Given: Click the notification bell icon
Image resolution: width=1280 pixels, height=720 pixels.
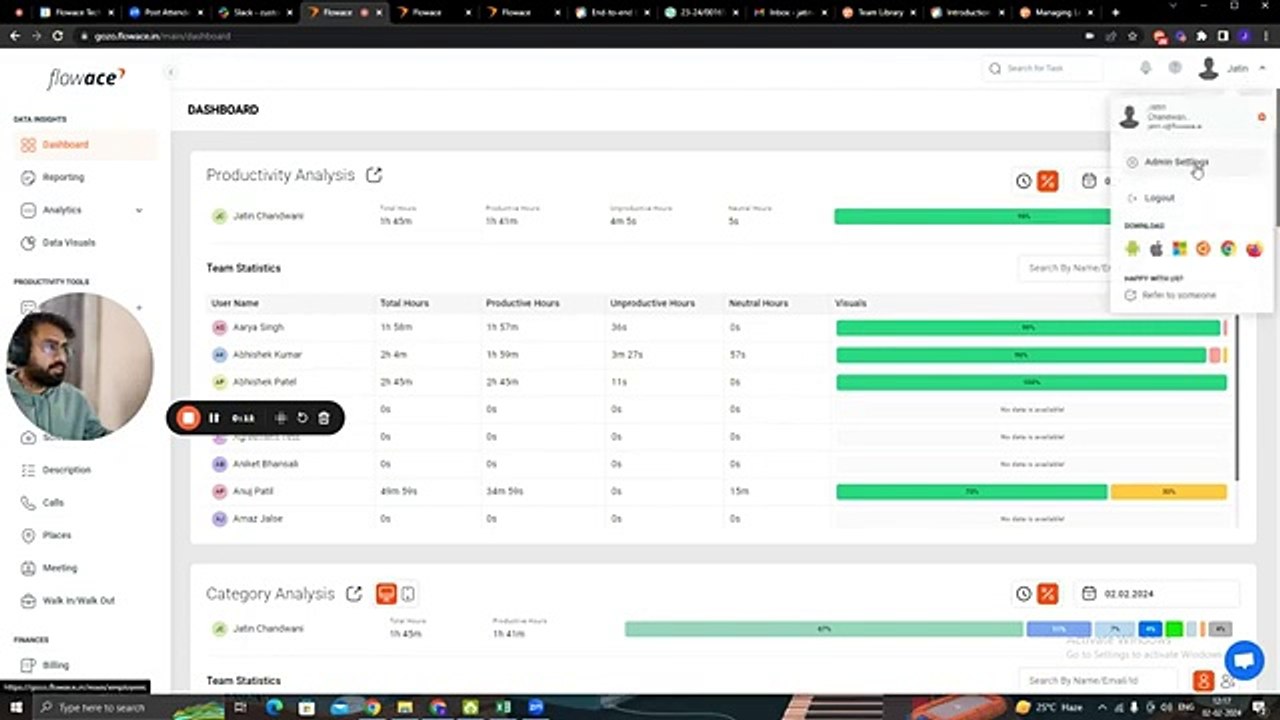Looking at the screenshot, I should tap(1146, 68).
